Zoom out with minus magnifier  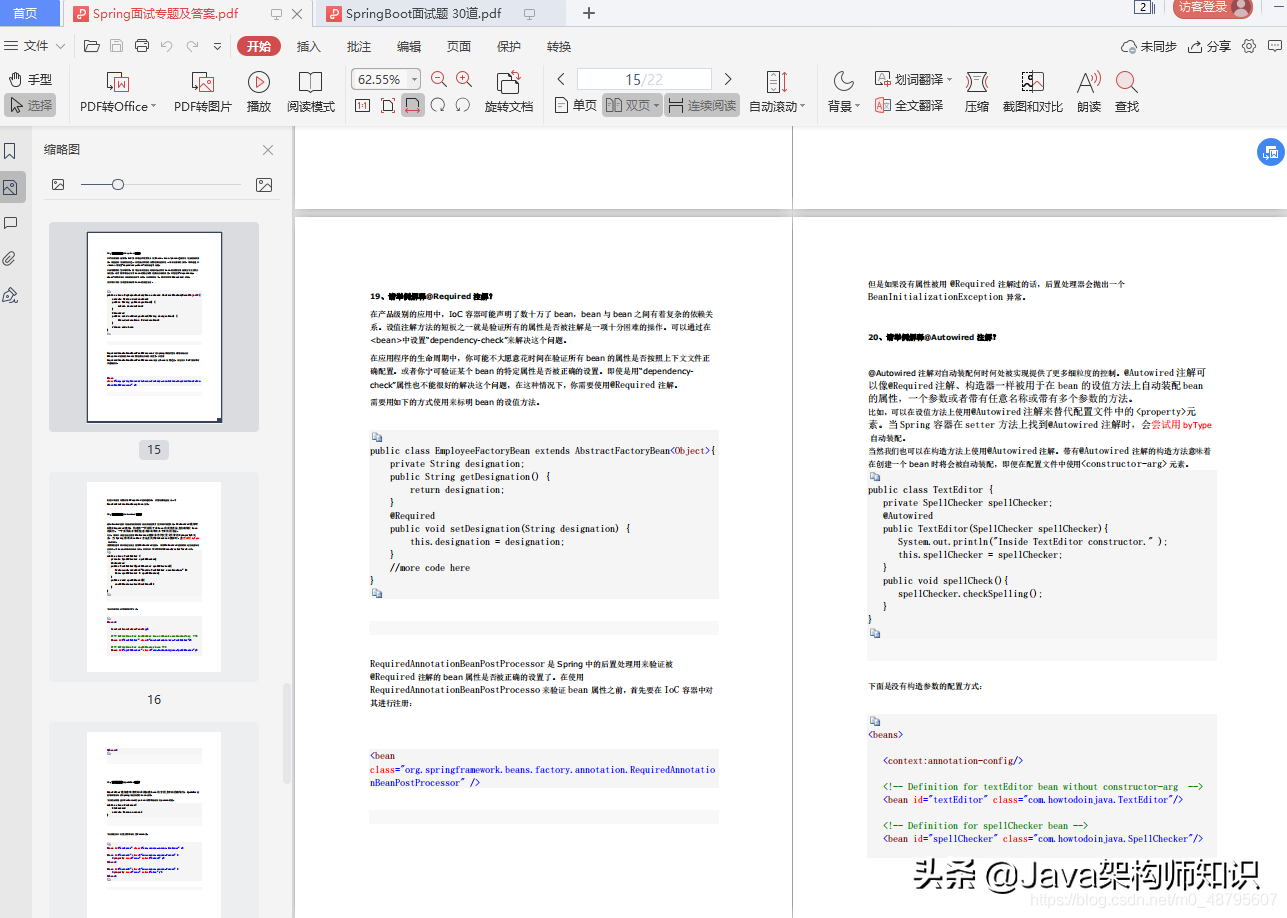point(439,79)
